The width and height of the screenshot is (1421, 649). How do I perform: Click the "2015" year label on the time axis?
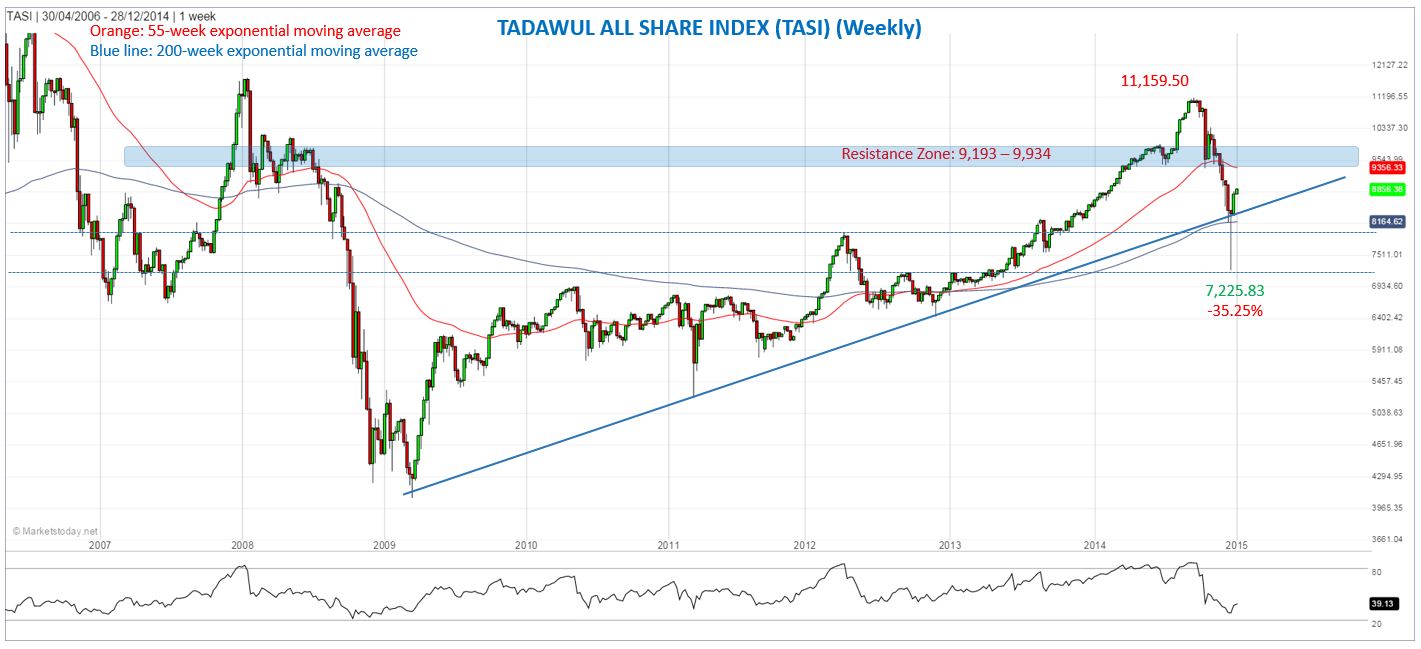(x=1236, y=546)
